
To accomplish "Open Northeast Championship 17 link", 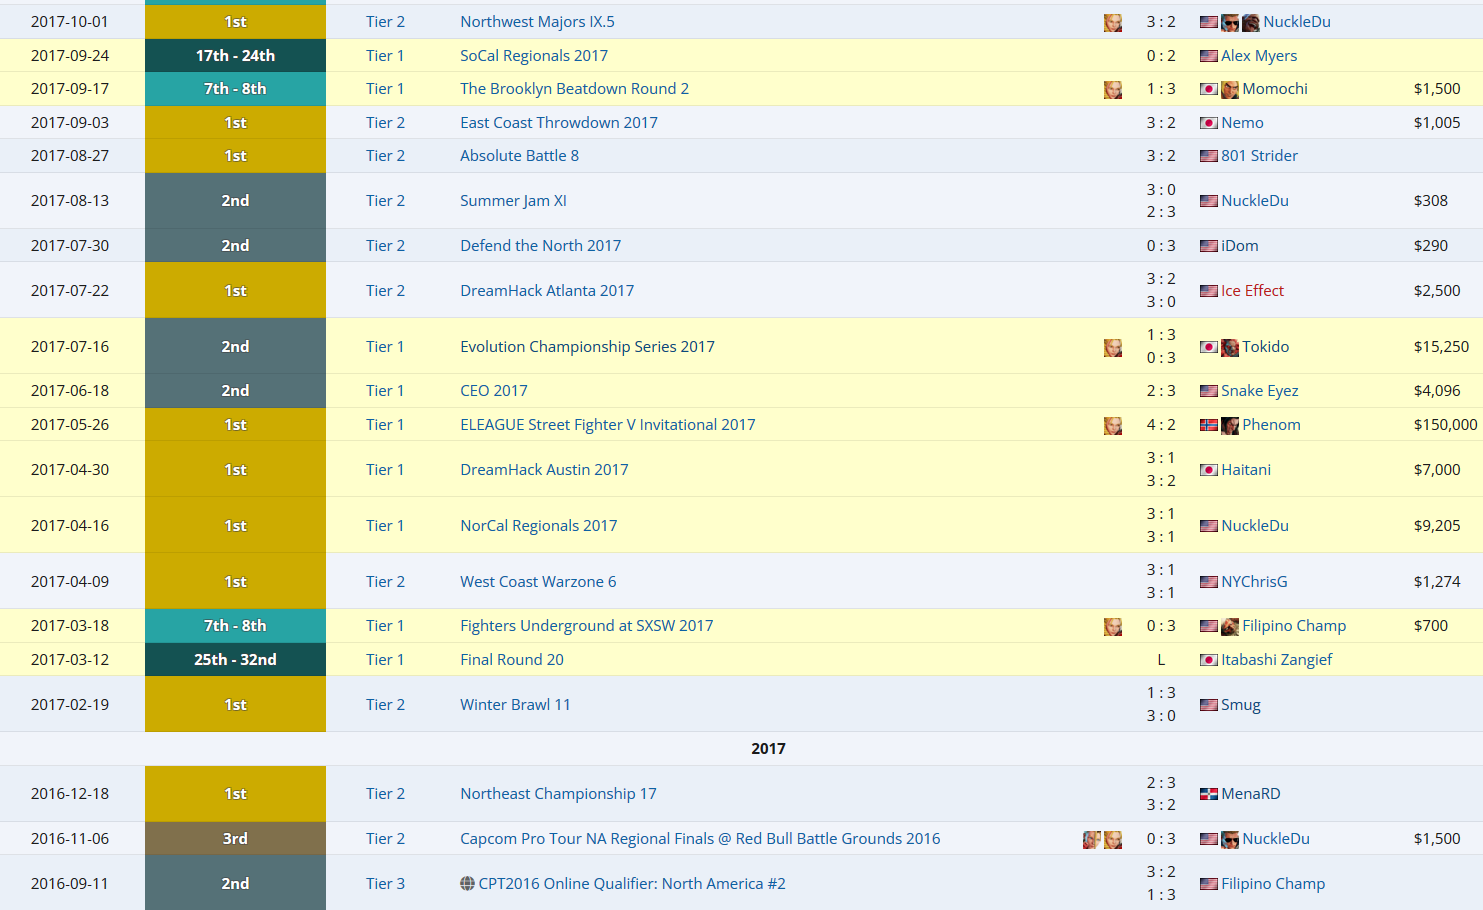I will pyautogui.click(x=558, y=794).
